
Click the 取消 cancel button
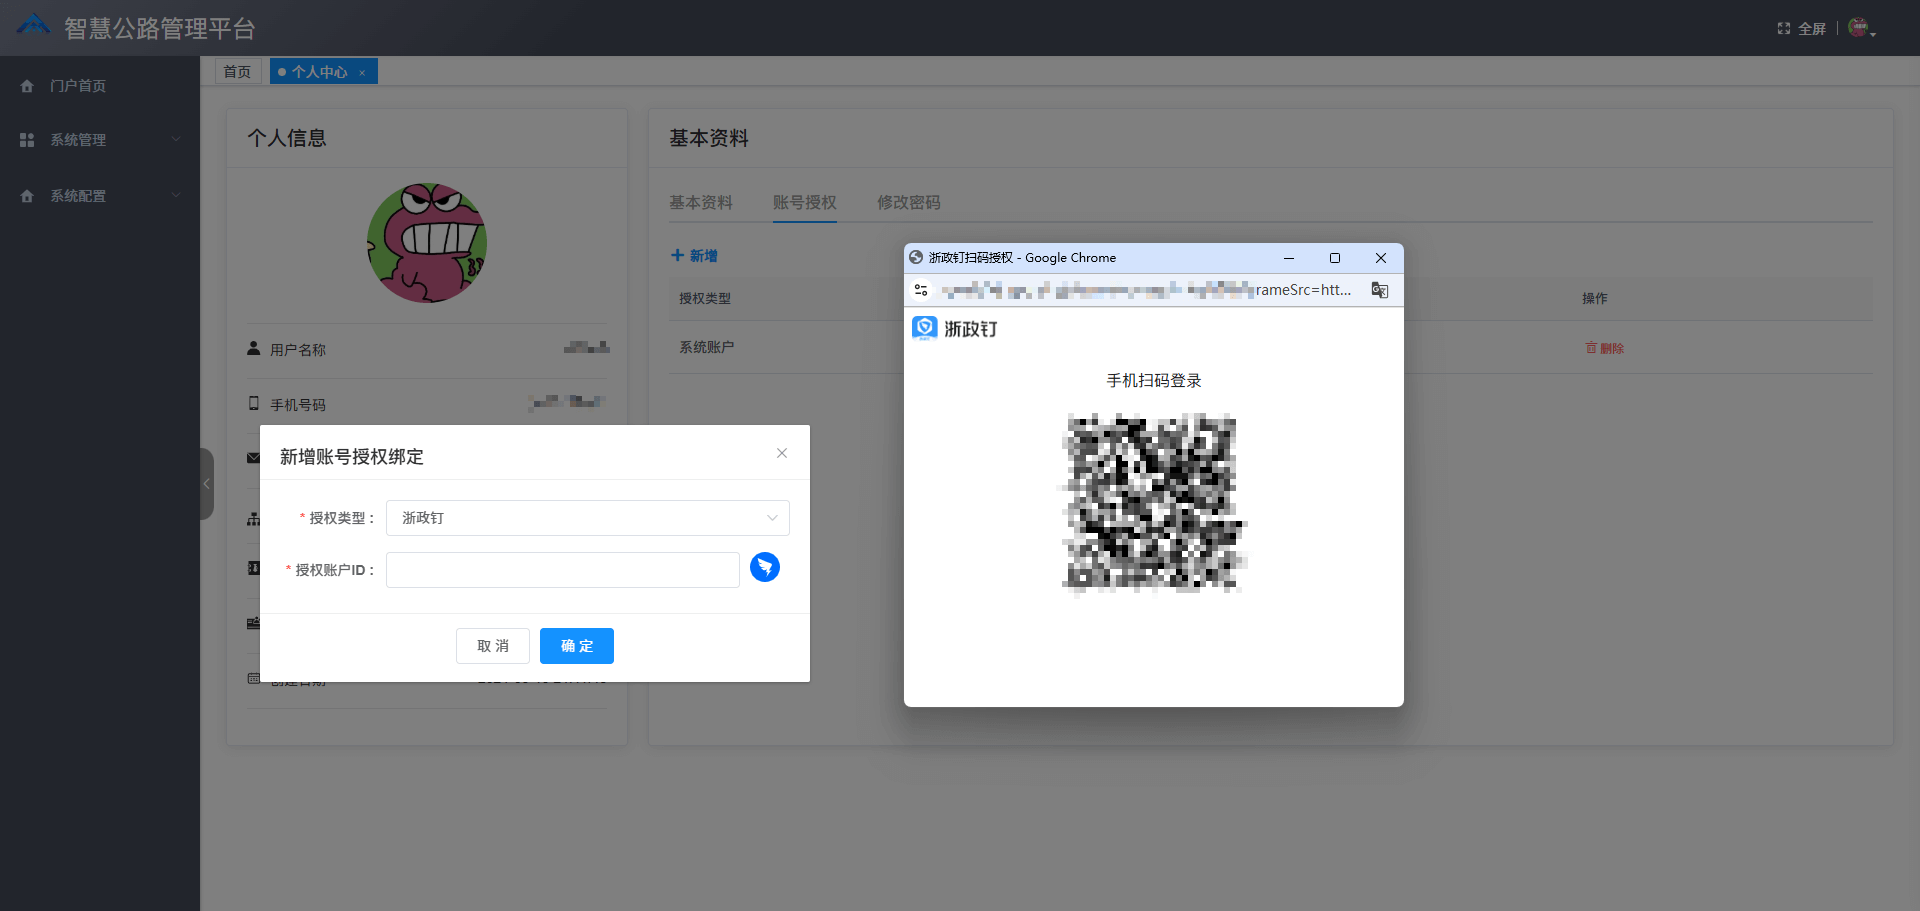[493, 646]
